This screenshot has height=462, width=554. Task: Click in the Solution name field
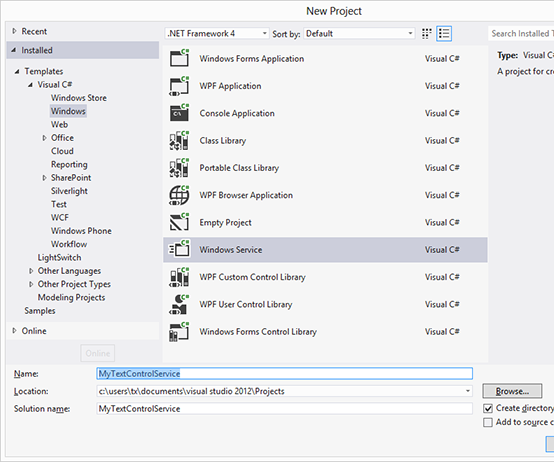pyautogui.click(x=284, y=409)
